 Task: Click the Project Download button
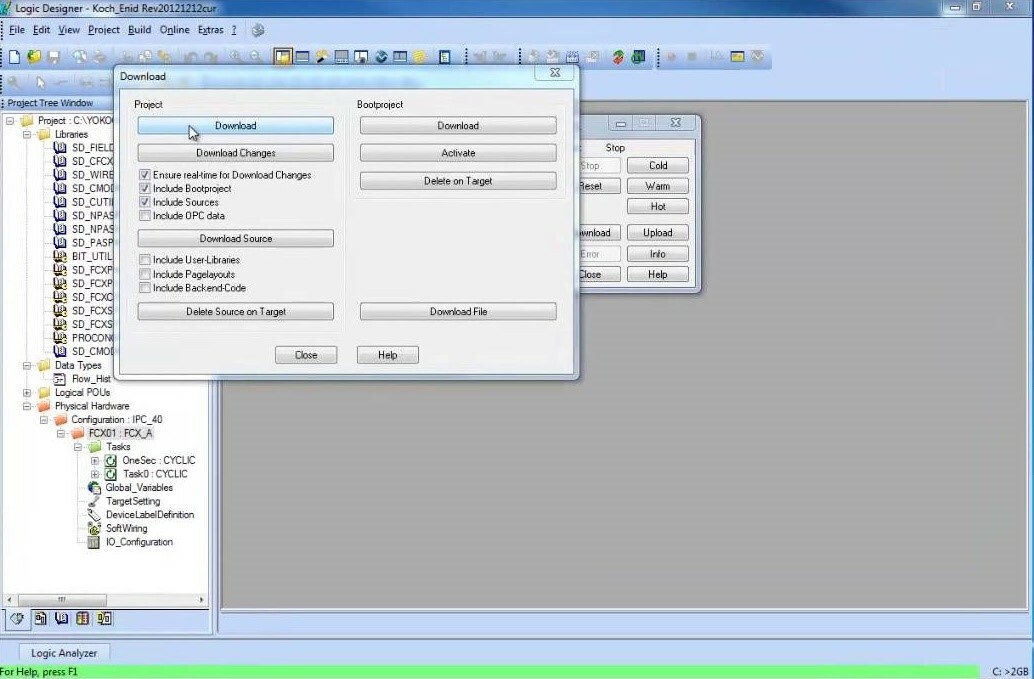[235, 126]
